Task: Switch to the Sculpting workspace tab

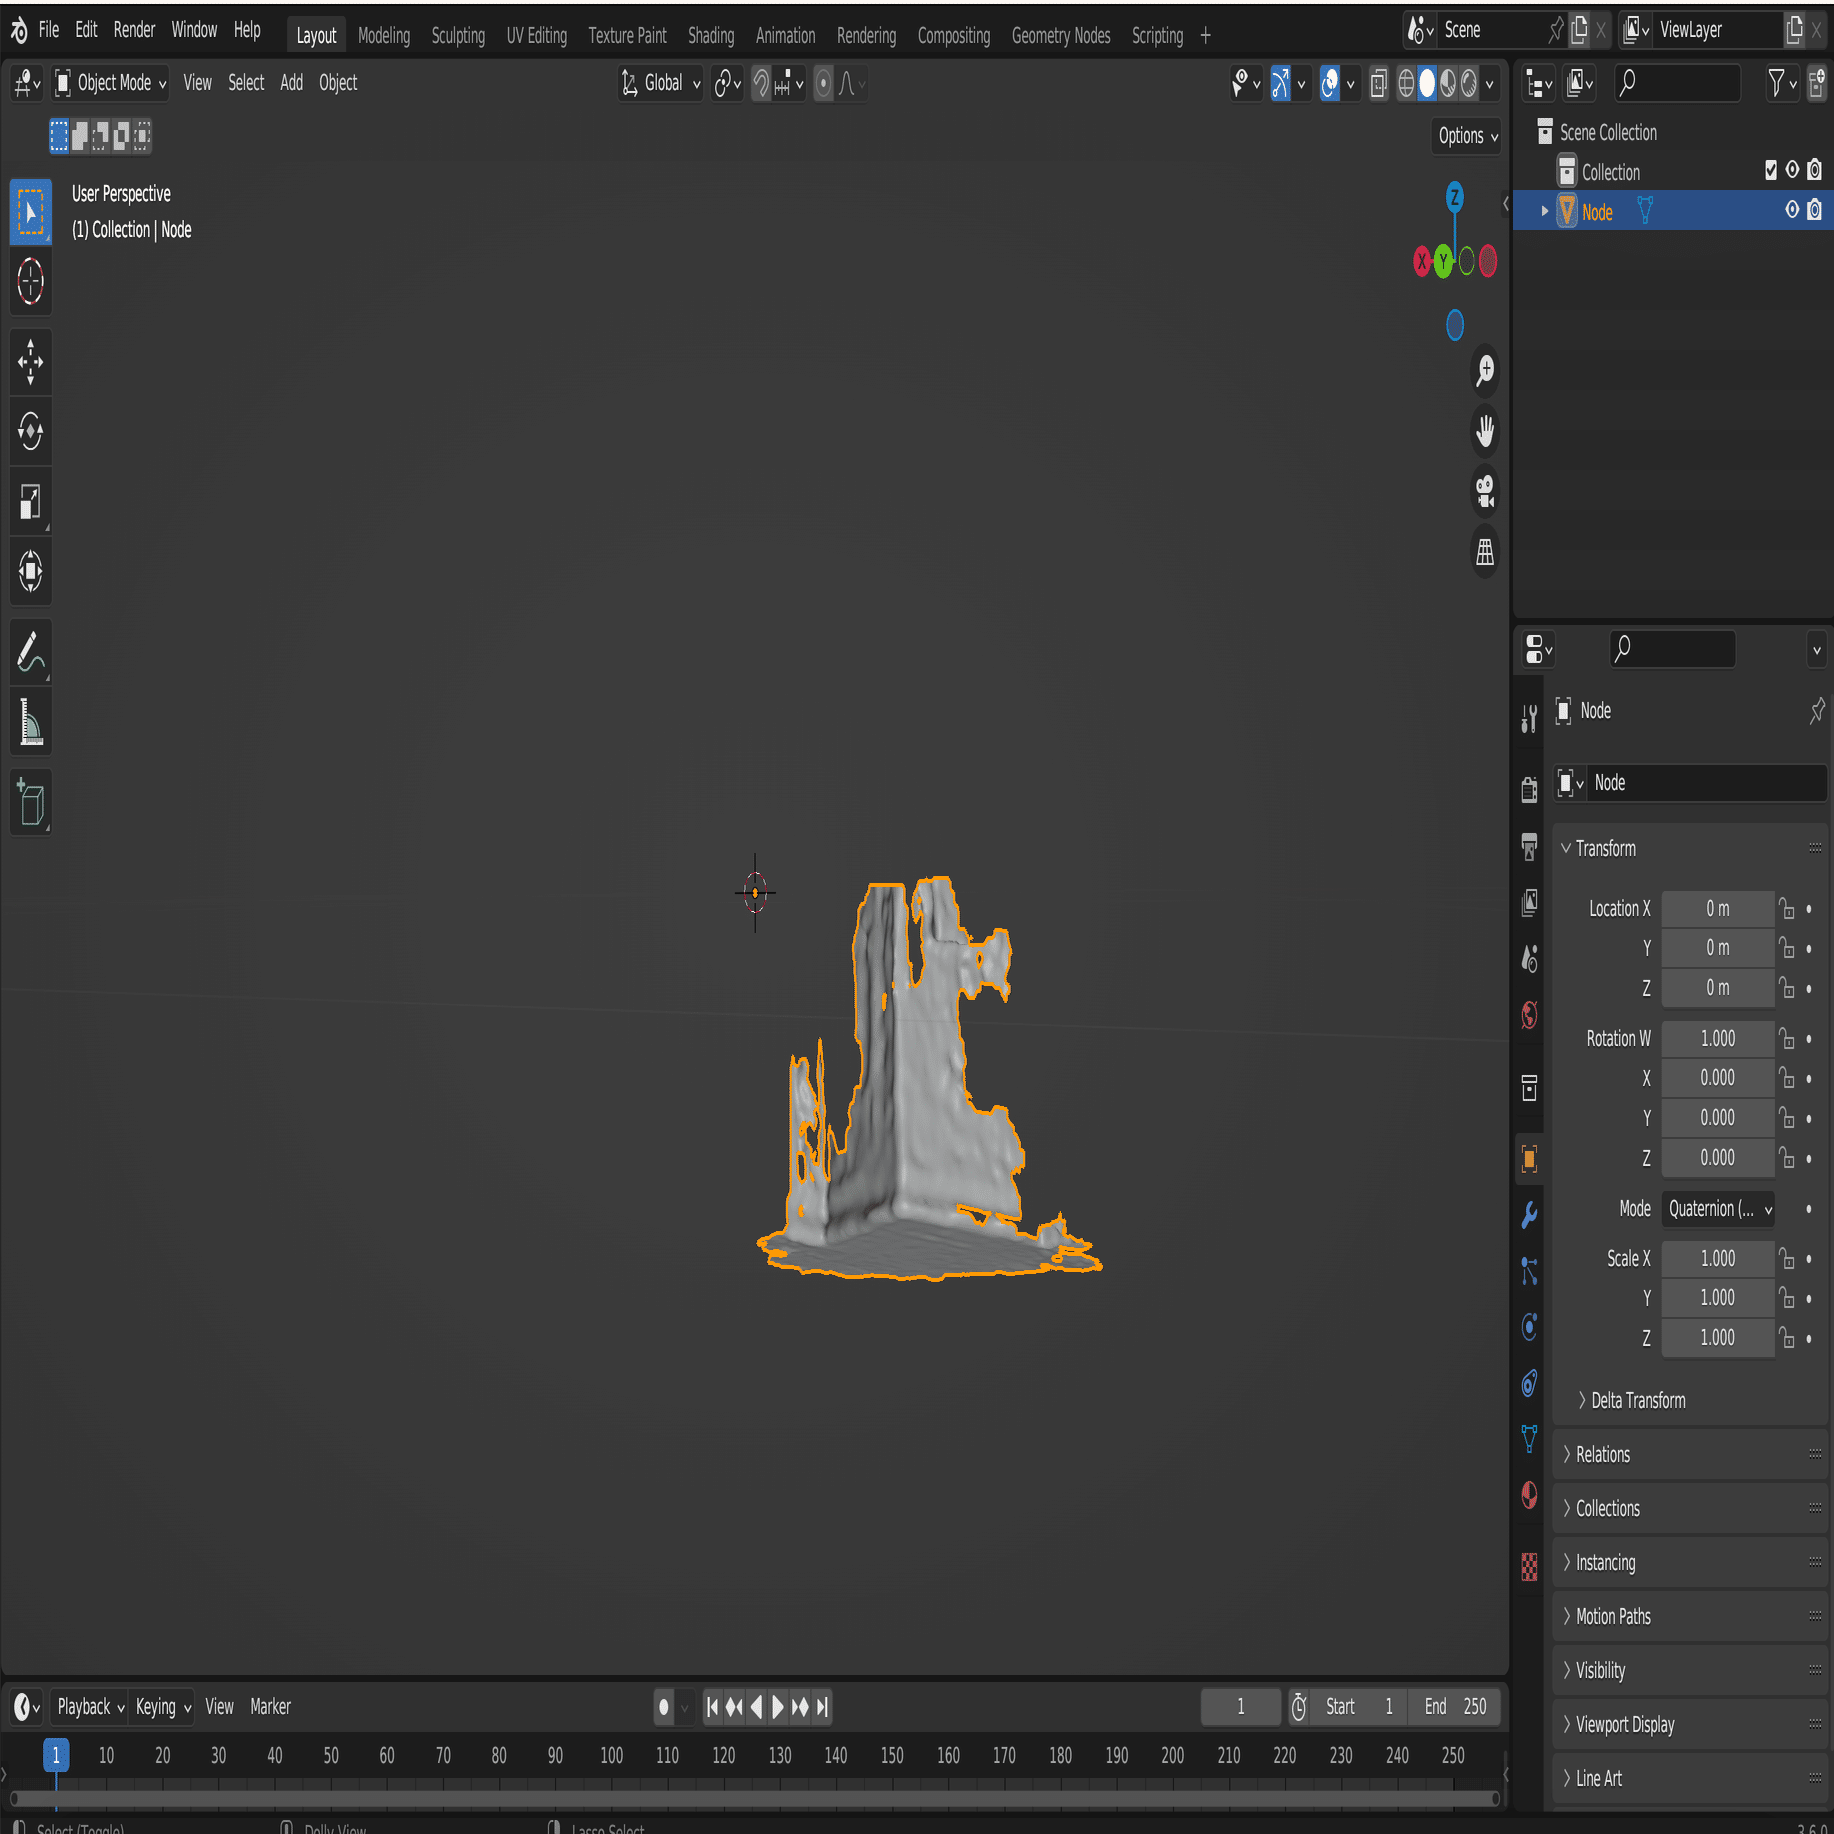Action: coord(457,36)
